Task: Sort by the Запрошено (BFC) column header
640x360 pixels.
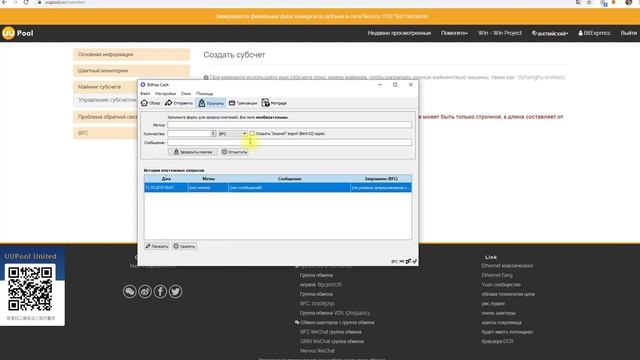Action: point(381,179)
